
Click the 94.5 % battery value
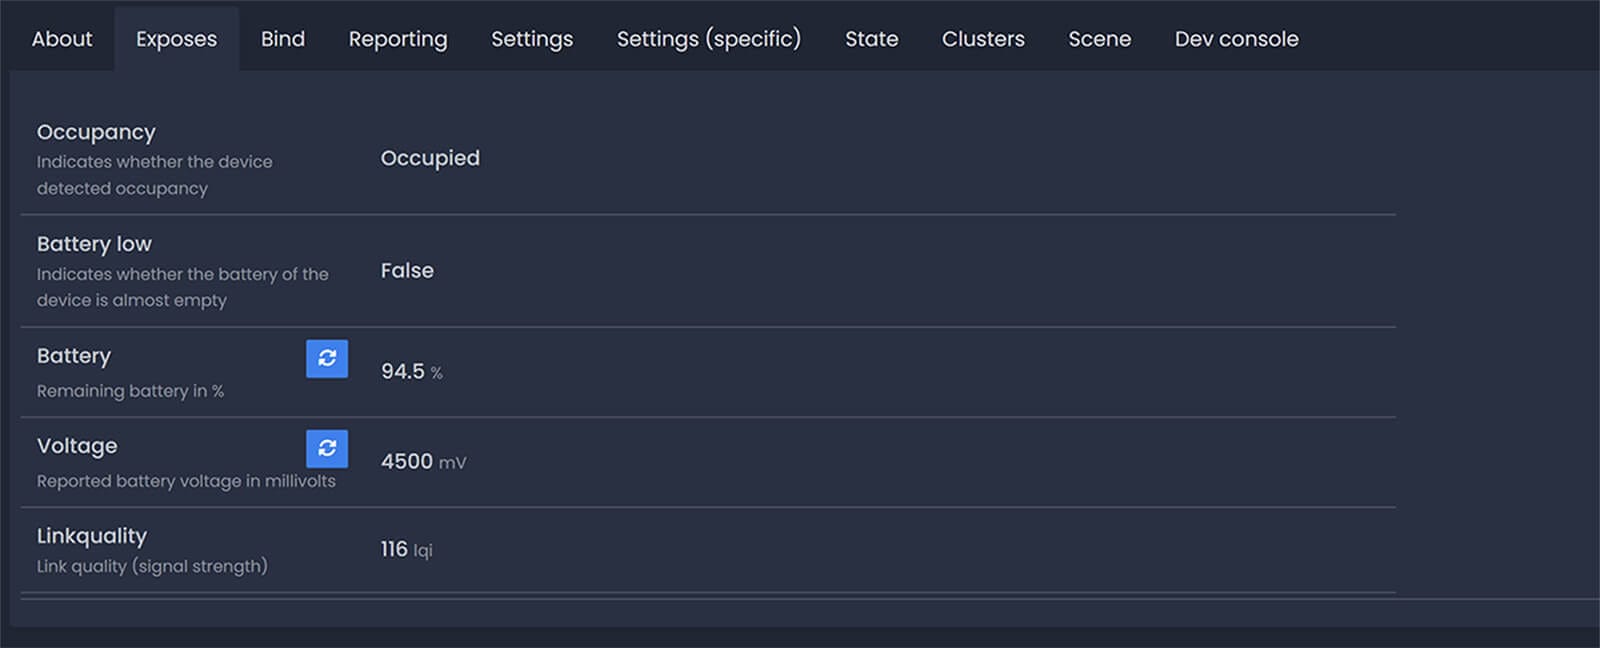(x=411, y=371)
